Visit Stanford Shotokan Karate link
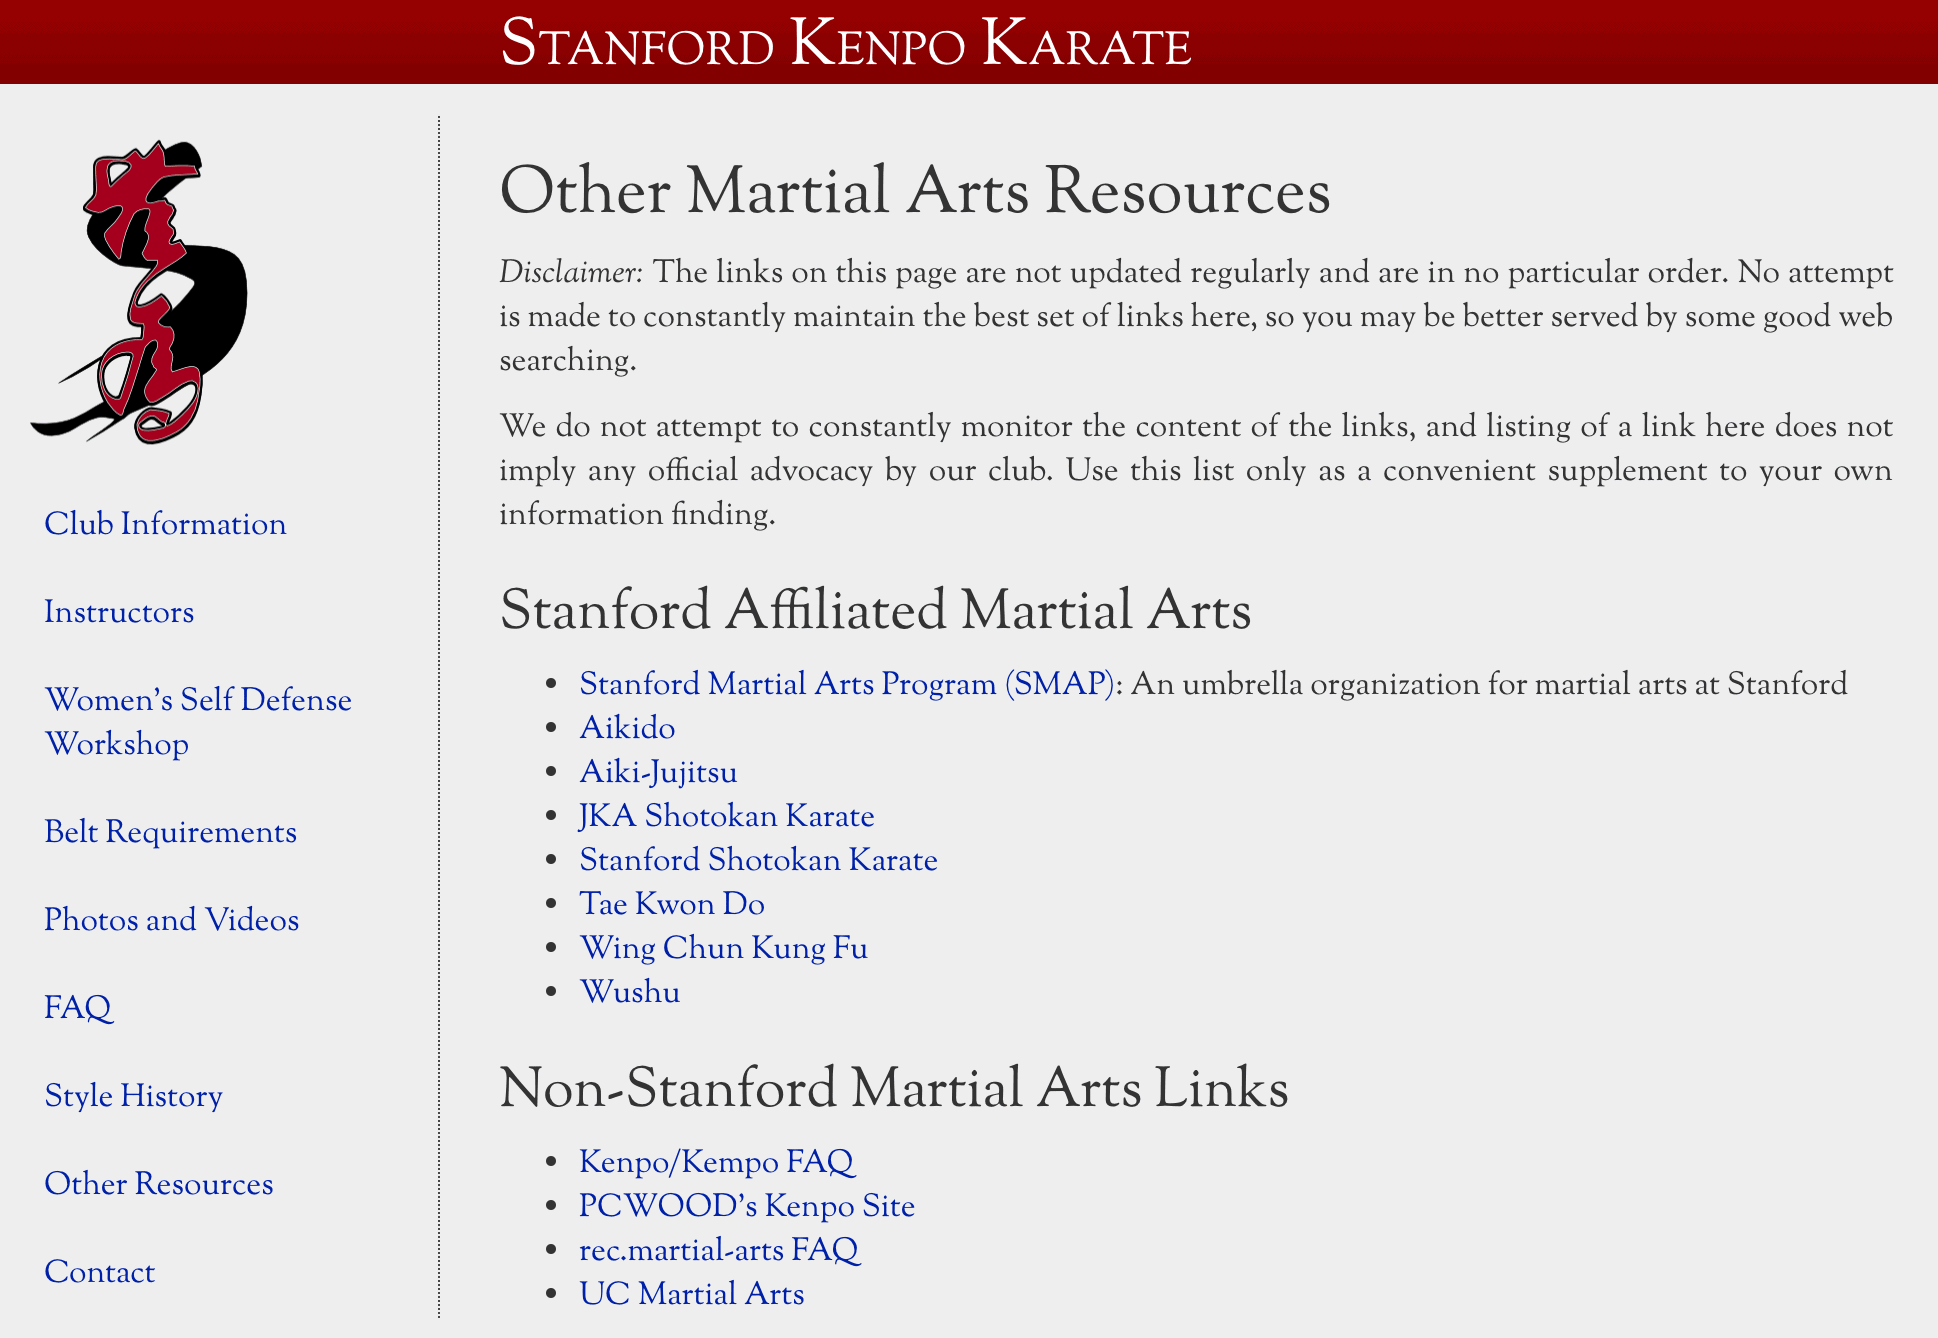Image resolution: width=1938 pixels, height=1338 pixels. click(758, 860)
